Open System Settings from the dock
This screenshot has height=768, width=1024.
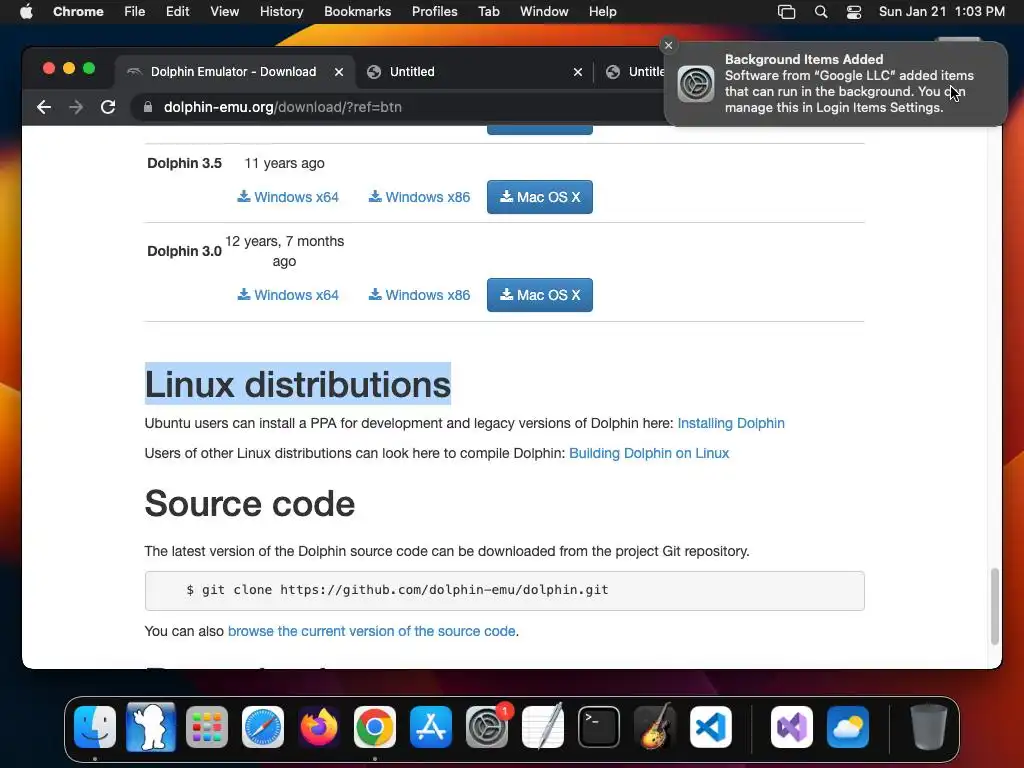[487, 727]
